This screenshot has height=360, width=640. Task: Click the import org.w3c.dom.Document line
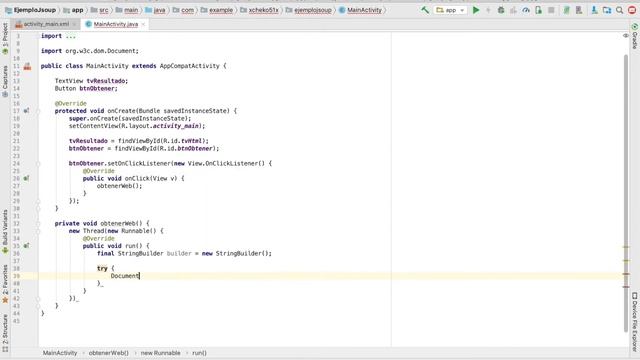pos(90,51)
